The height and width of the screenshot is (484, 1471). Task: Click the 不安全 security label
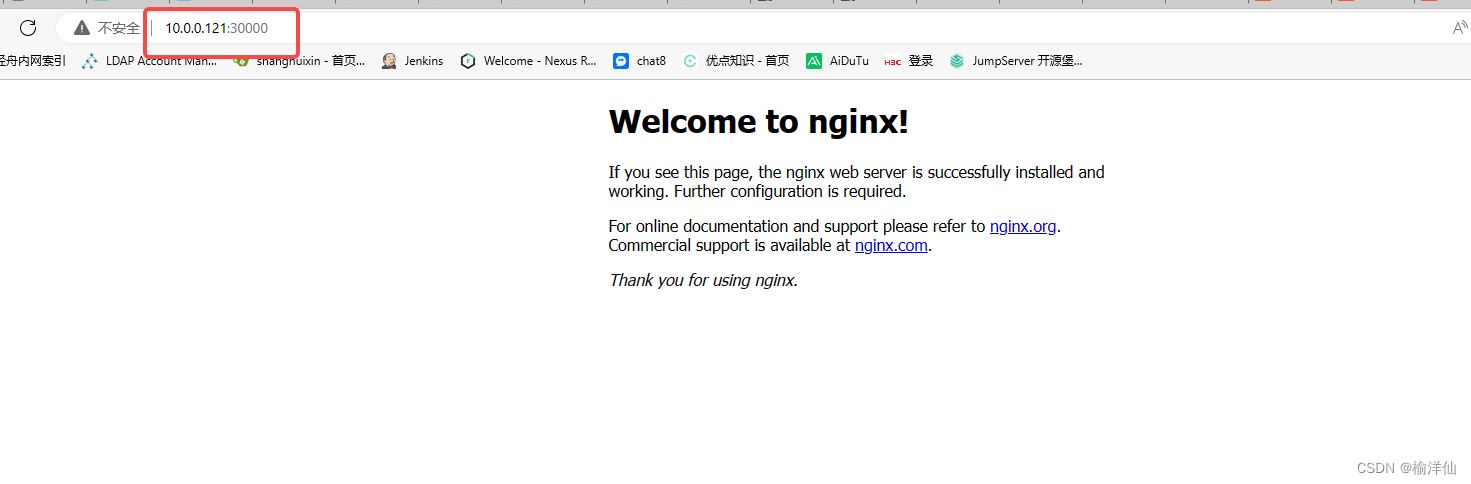coord(119,28)
